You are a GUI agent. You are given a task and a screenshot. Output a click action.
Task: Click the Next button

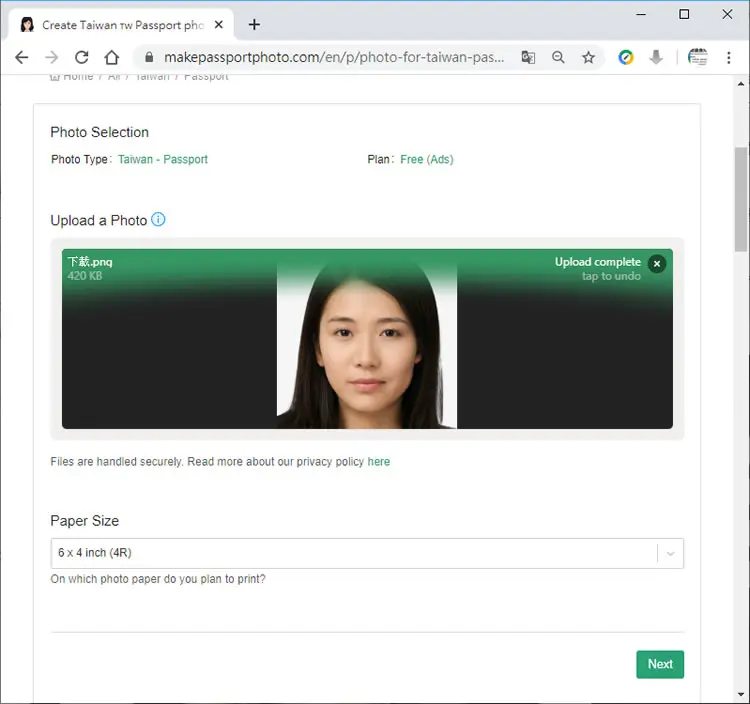660,664
